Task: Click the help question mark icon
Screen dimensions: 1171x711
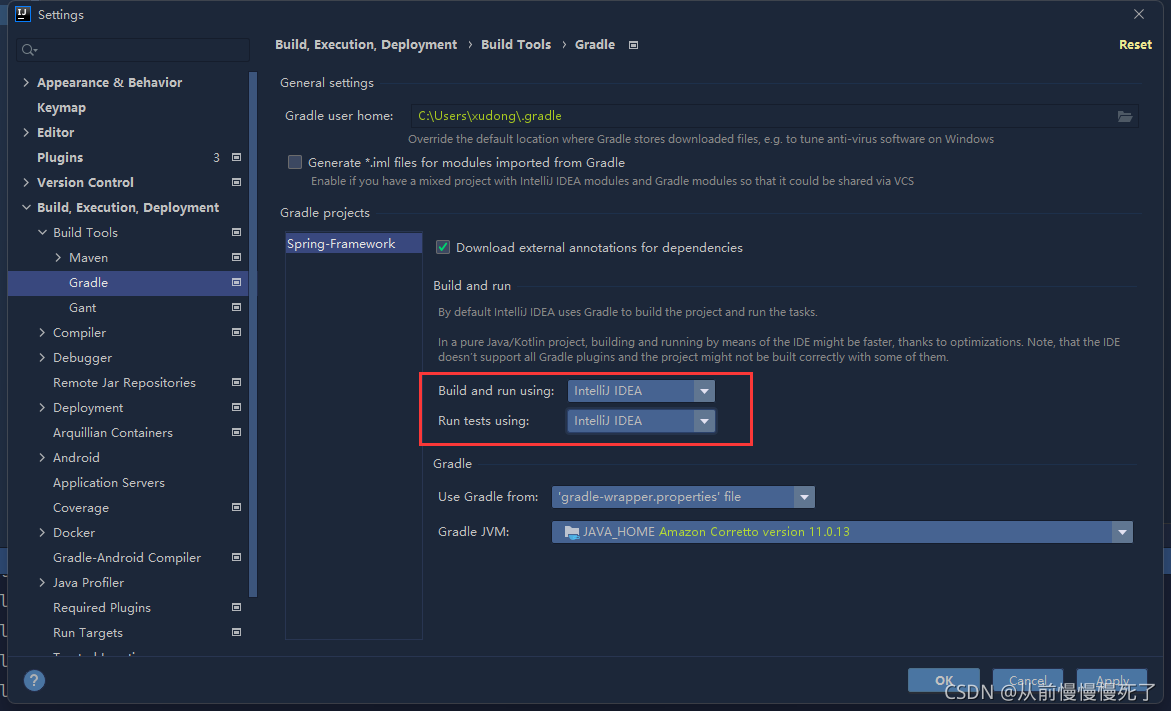Action: tap(34, 680)
